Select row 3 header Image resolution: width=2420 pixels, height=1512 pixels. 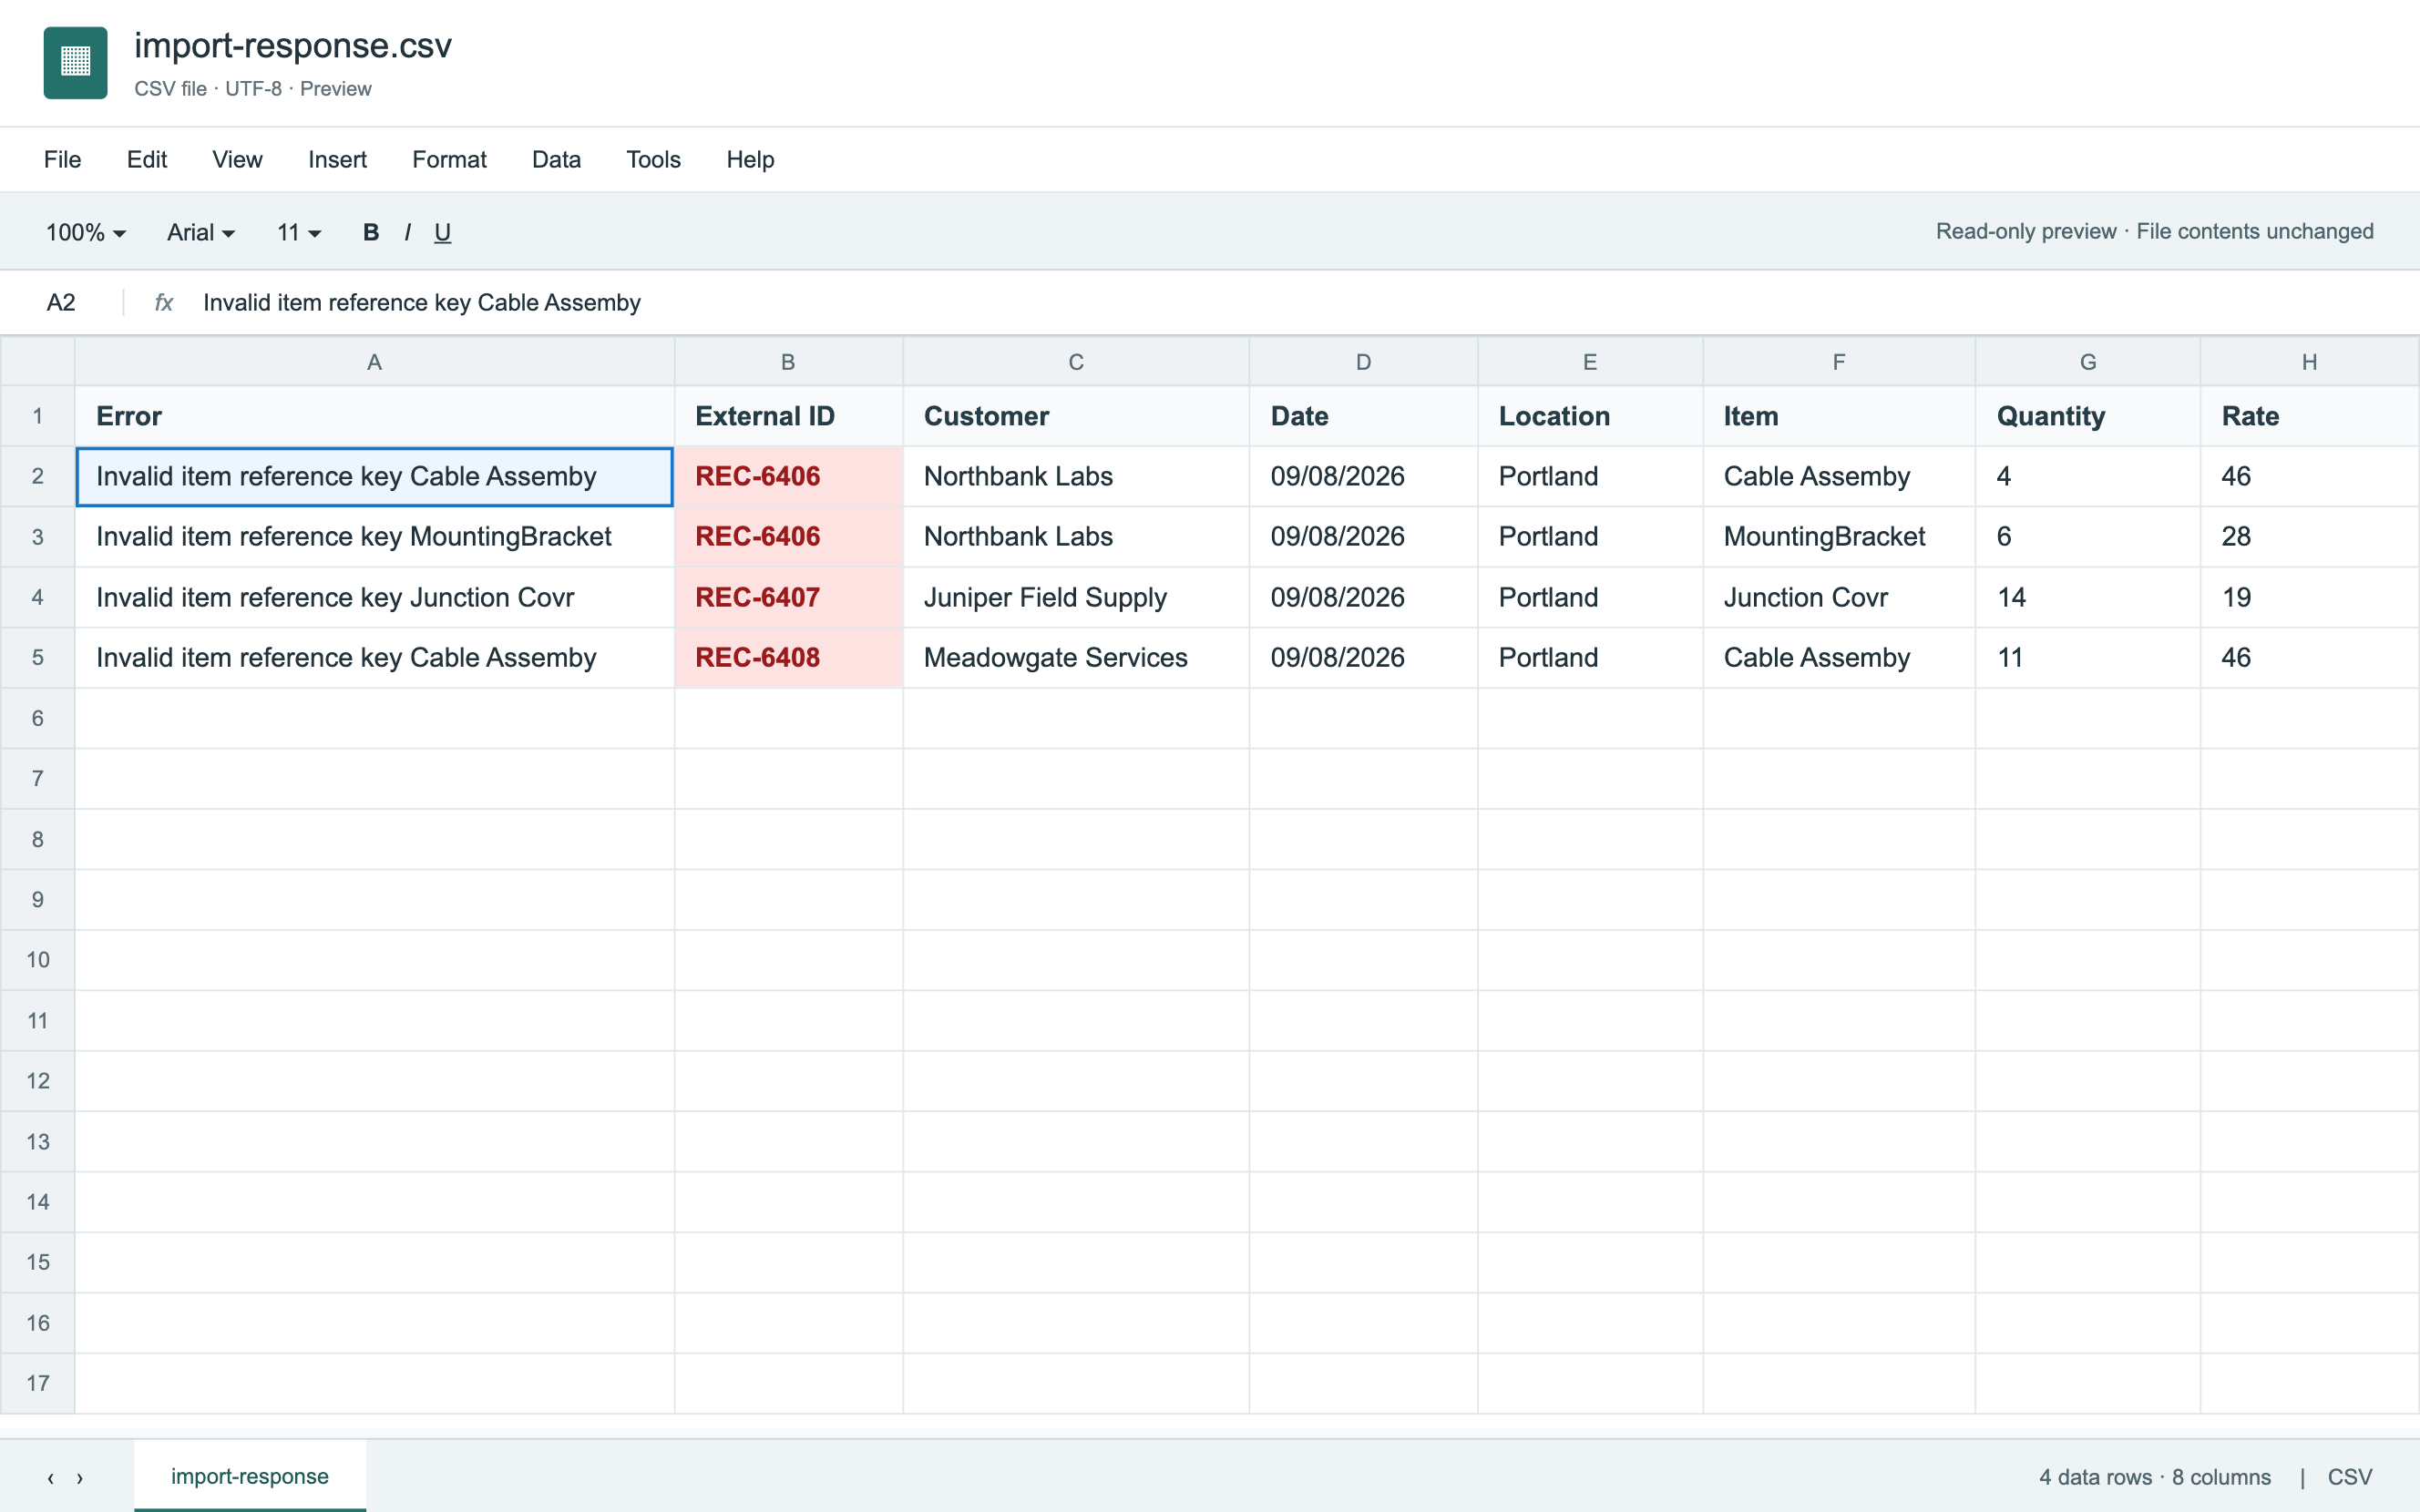pos(38,537)
